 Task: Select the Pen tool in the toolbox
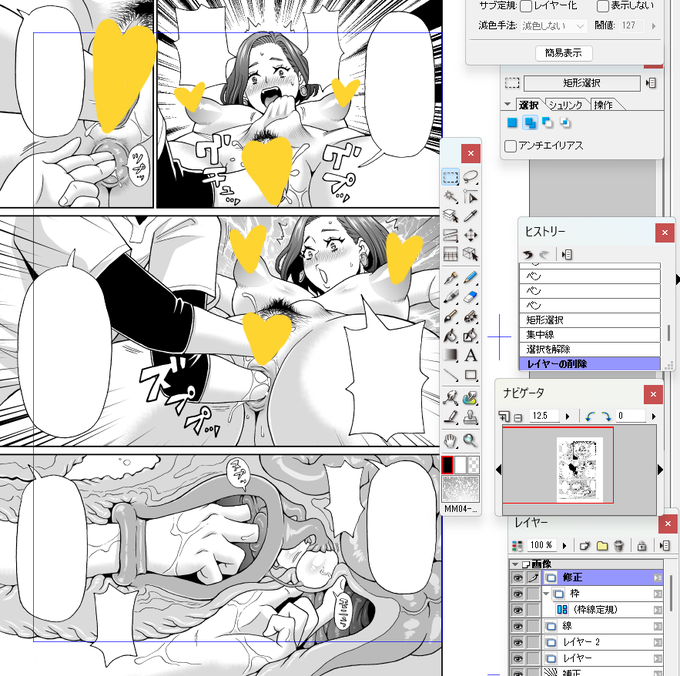pos(451,278)
